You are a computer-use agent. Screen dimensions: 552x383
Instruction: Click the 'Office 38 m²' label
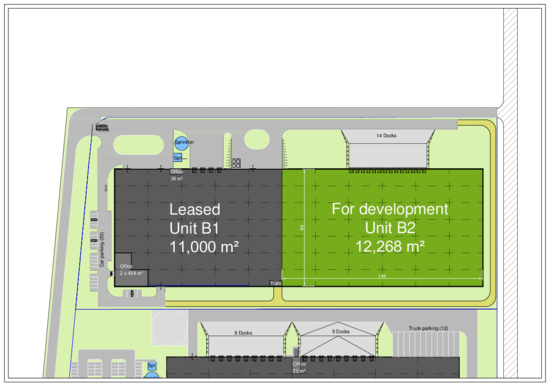176,175
